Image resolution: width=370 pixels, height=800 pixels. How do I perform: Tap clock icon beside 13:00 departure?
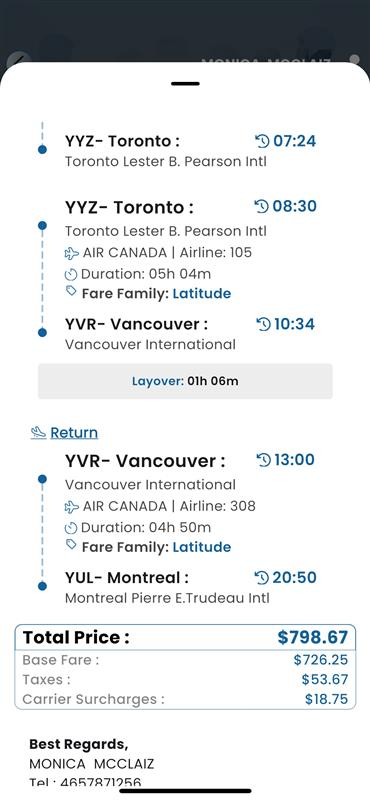click(263, 460)
